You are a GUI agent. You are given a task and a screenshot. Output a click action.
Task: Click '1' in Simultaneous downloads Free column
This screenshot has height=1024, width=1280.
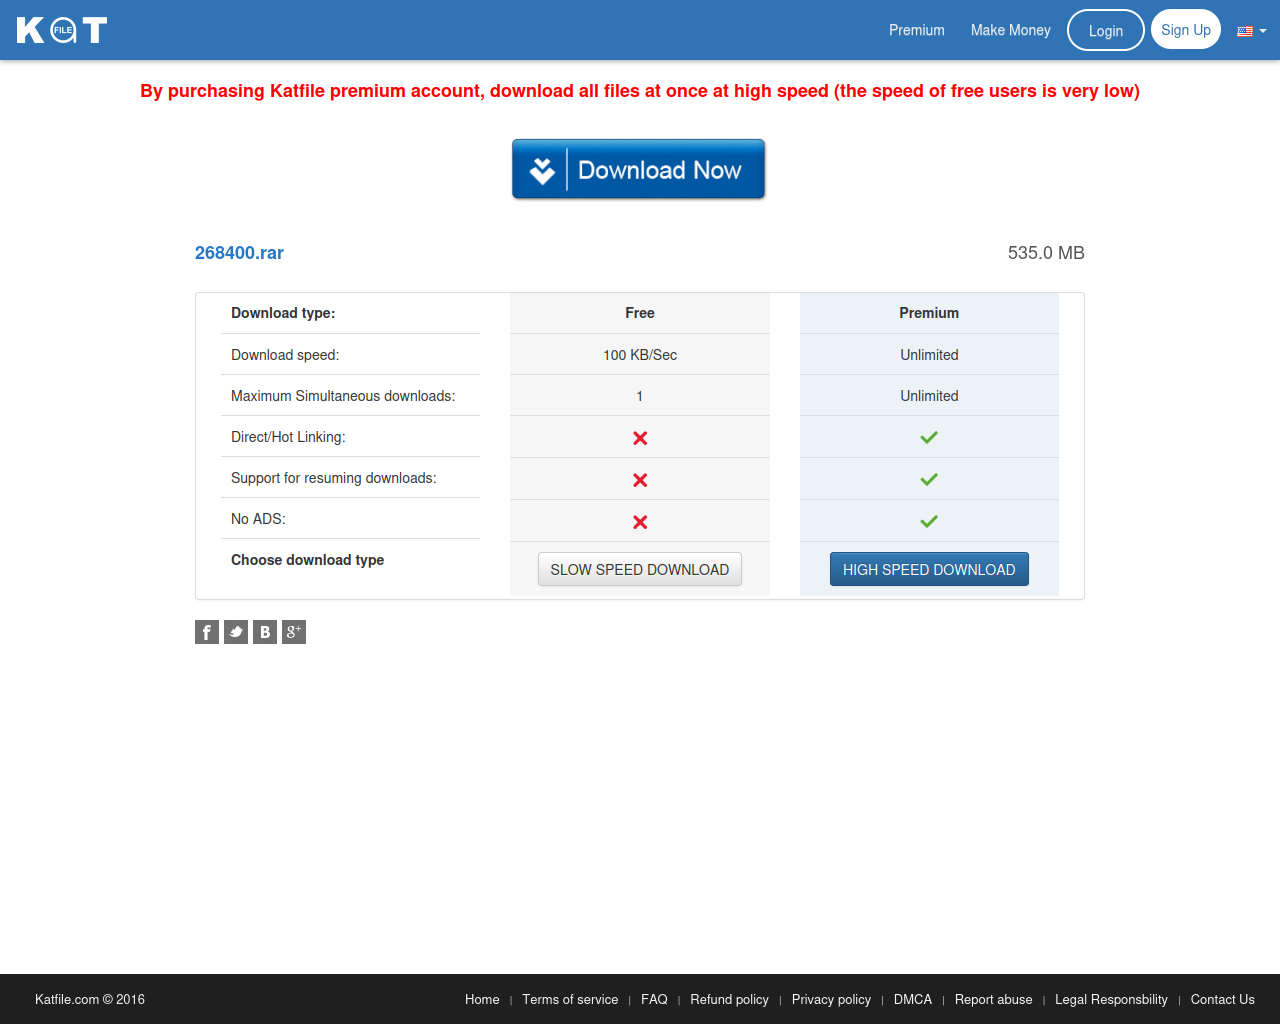tap(640, 396)
